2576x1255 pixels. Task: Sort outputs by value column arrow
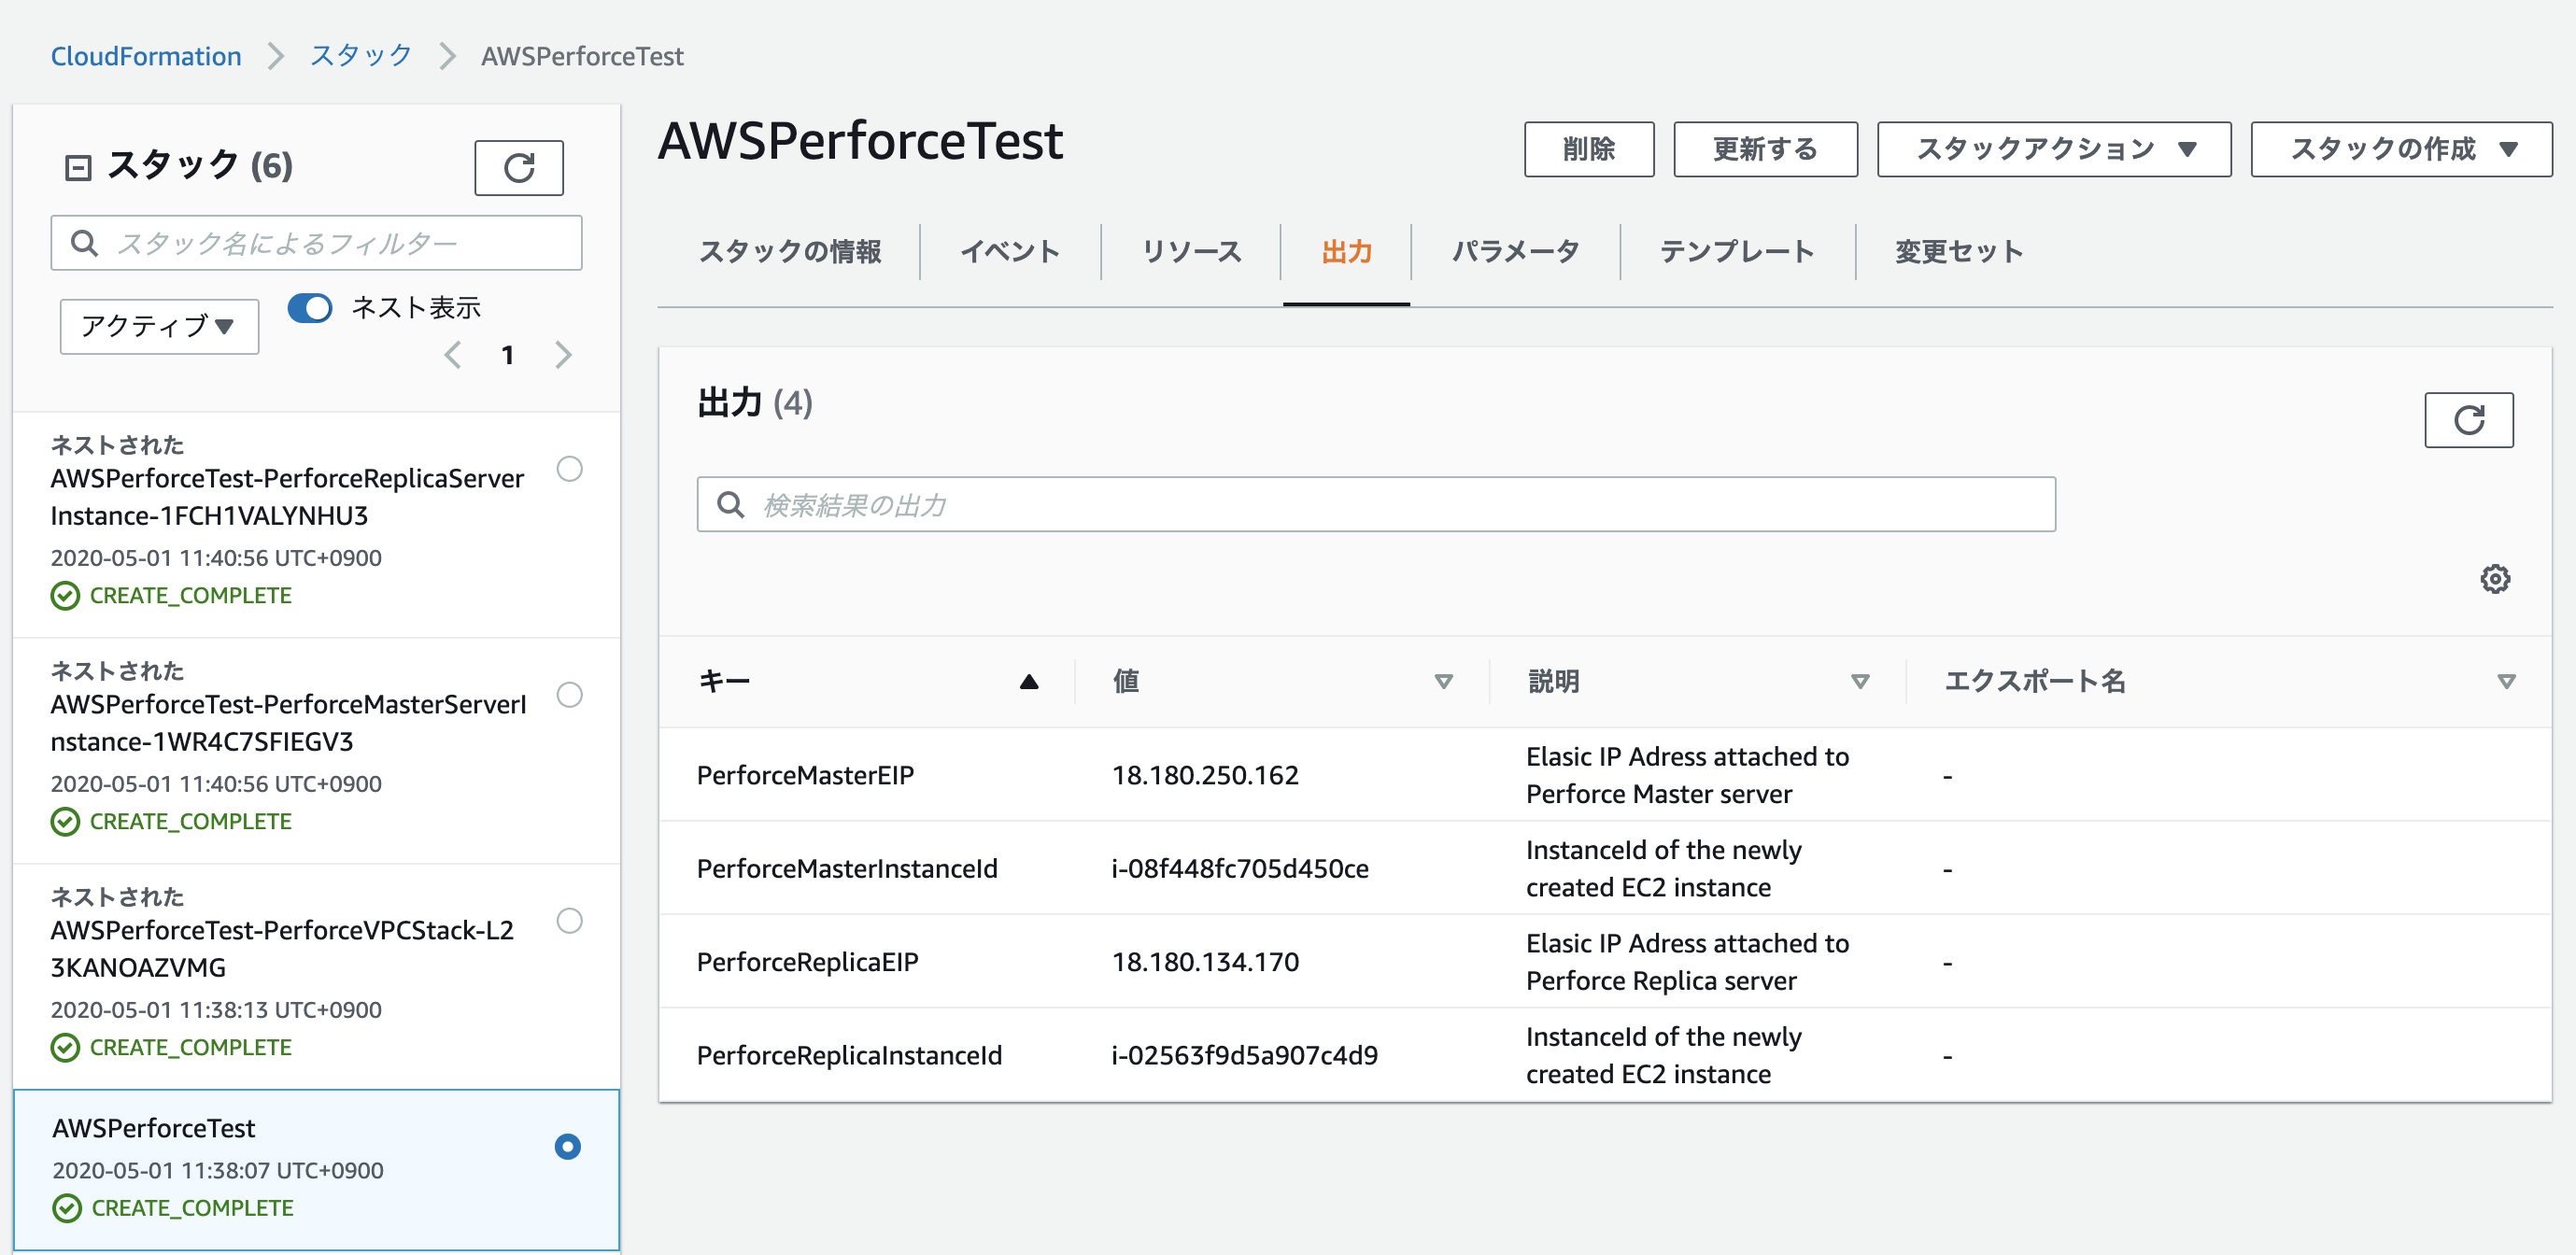tap(1442, 682)
